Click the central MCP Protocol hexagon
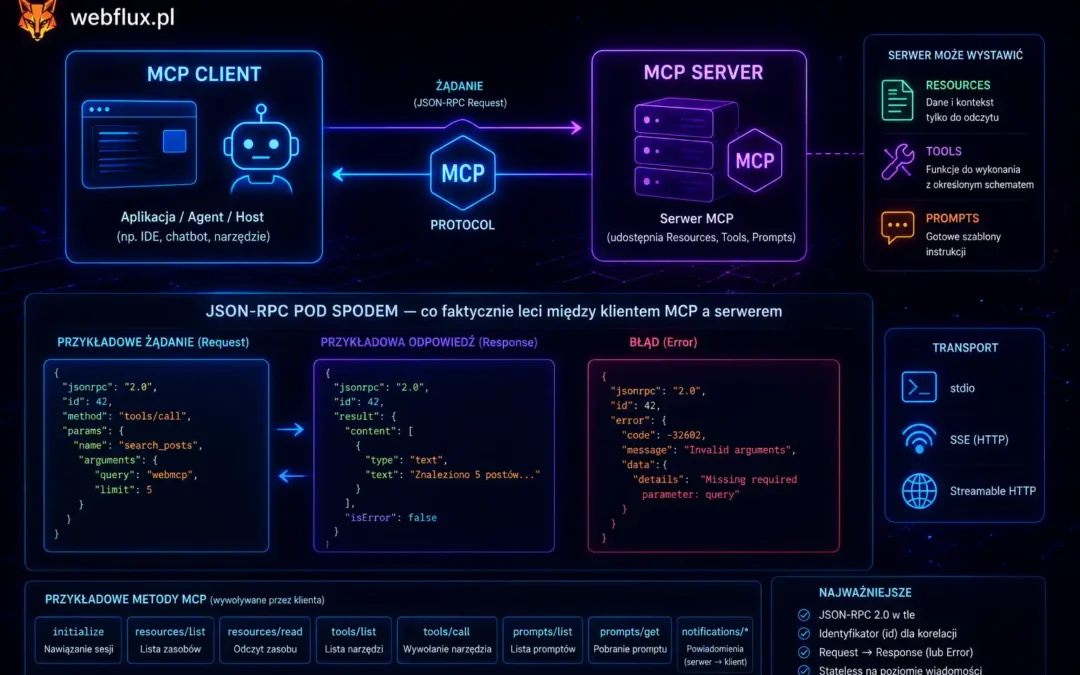1080x675 pixels. (462, 173)
